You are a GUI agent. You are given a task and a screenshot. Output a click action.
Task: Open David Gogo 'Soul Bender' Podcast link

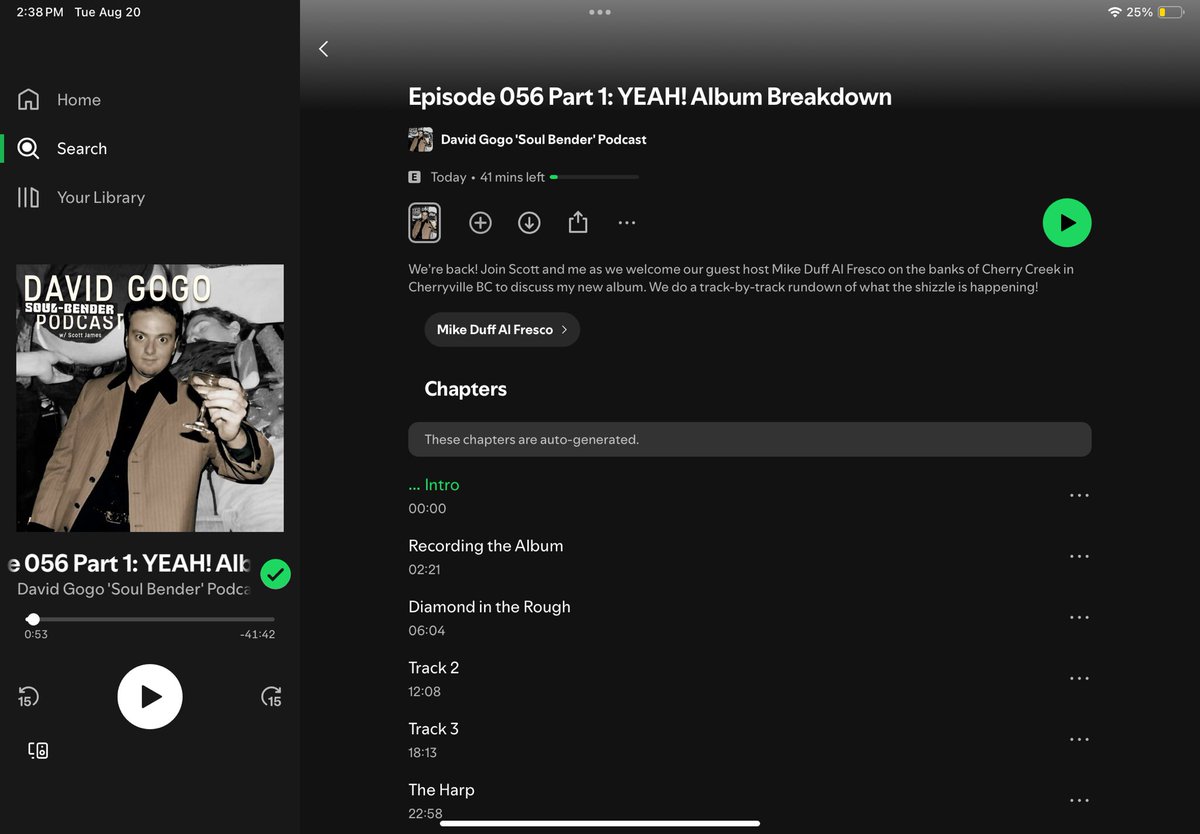tap(544, 140)
